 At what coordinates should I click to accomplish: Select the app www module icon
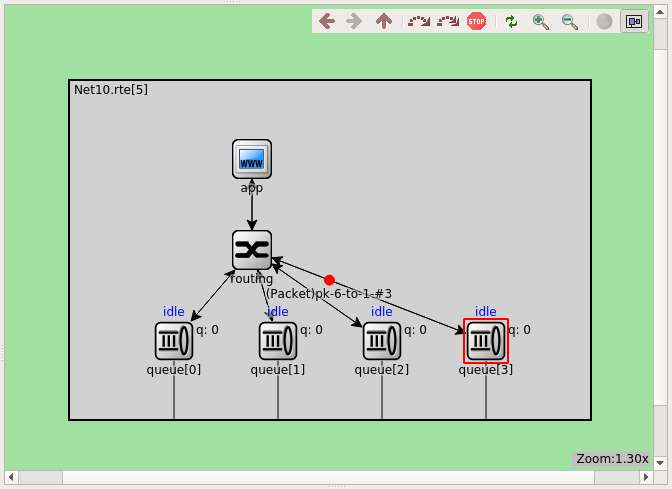pos(252,159)
